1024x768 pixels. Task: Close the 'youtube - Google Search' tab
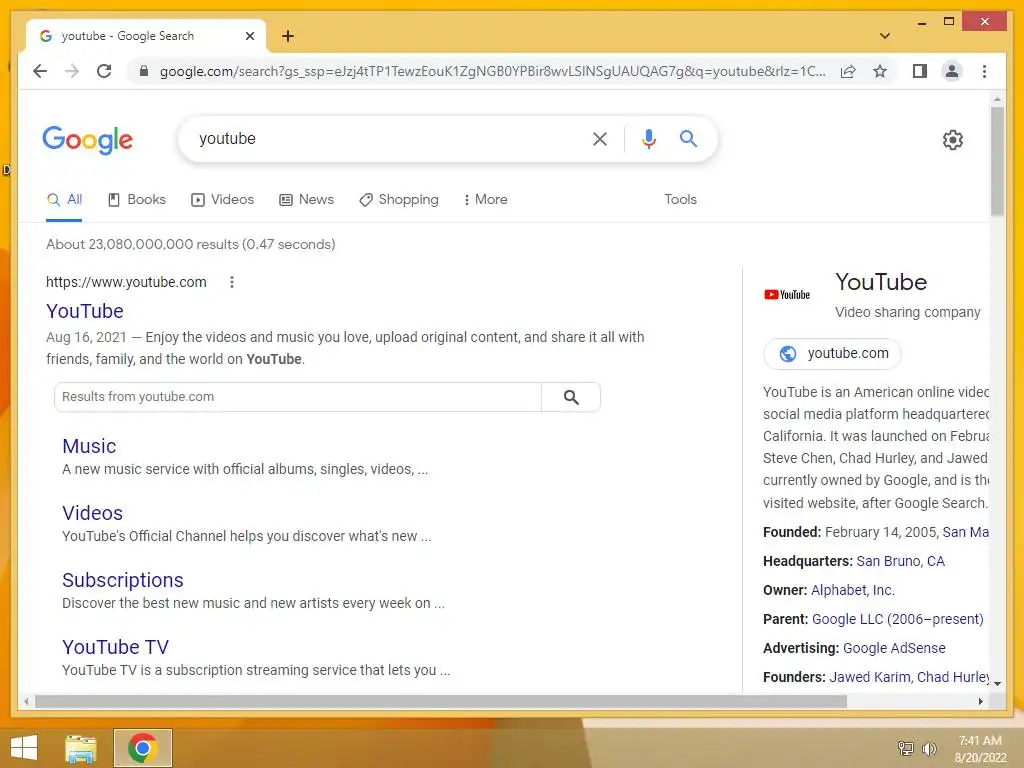point(249,36)
